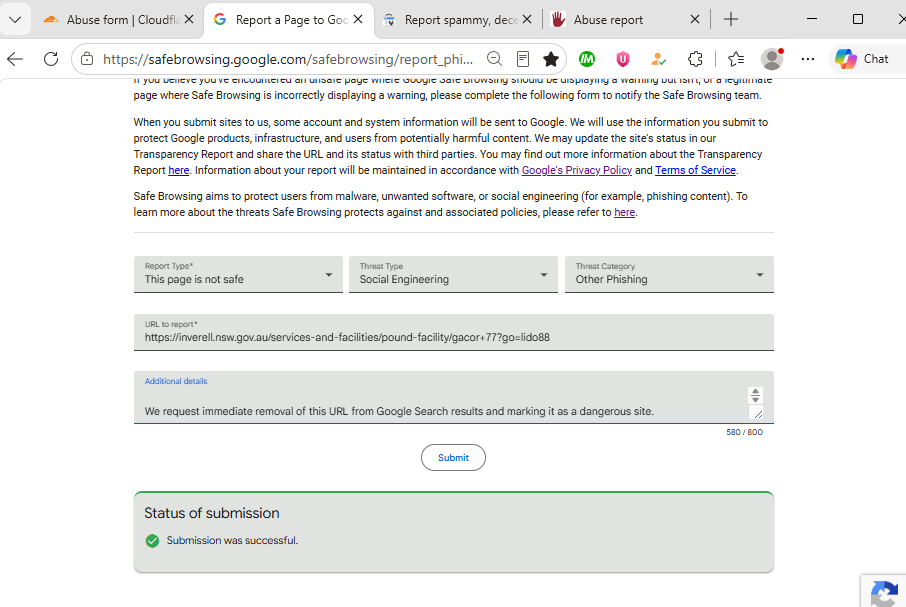Viewport: 906px width, 607px height.
Task: Click the 580 / 800 character counter
Action: click(x=744, y=432)
